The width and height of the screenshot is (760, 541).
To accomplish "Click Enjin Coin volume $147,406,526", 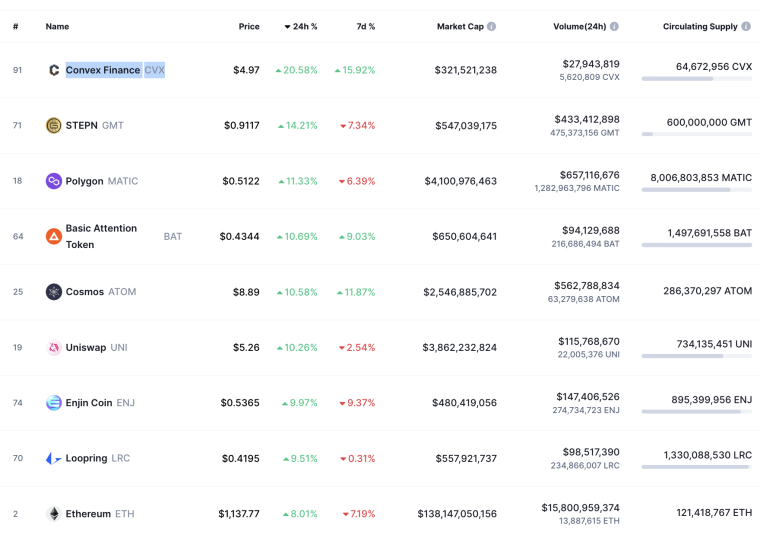I will [x=588, y=397].
